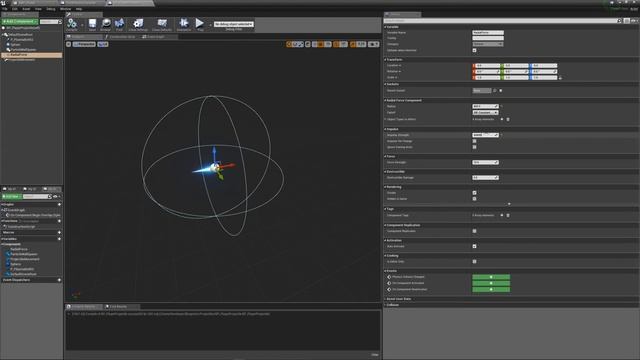640x360 pixels.
Task: Toggle Impulse Vel Change checkbox
Action: pyautogui.click(x=474, y=141)
